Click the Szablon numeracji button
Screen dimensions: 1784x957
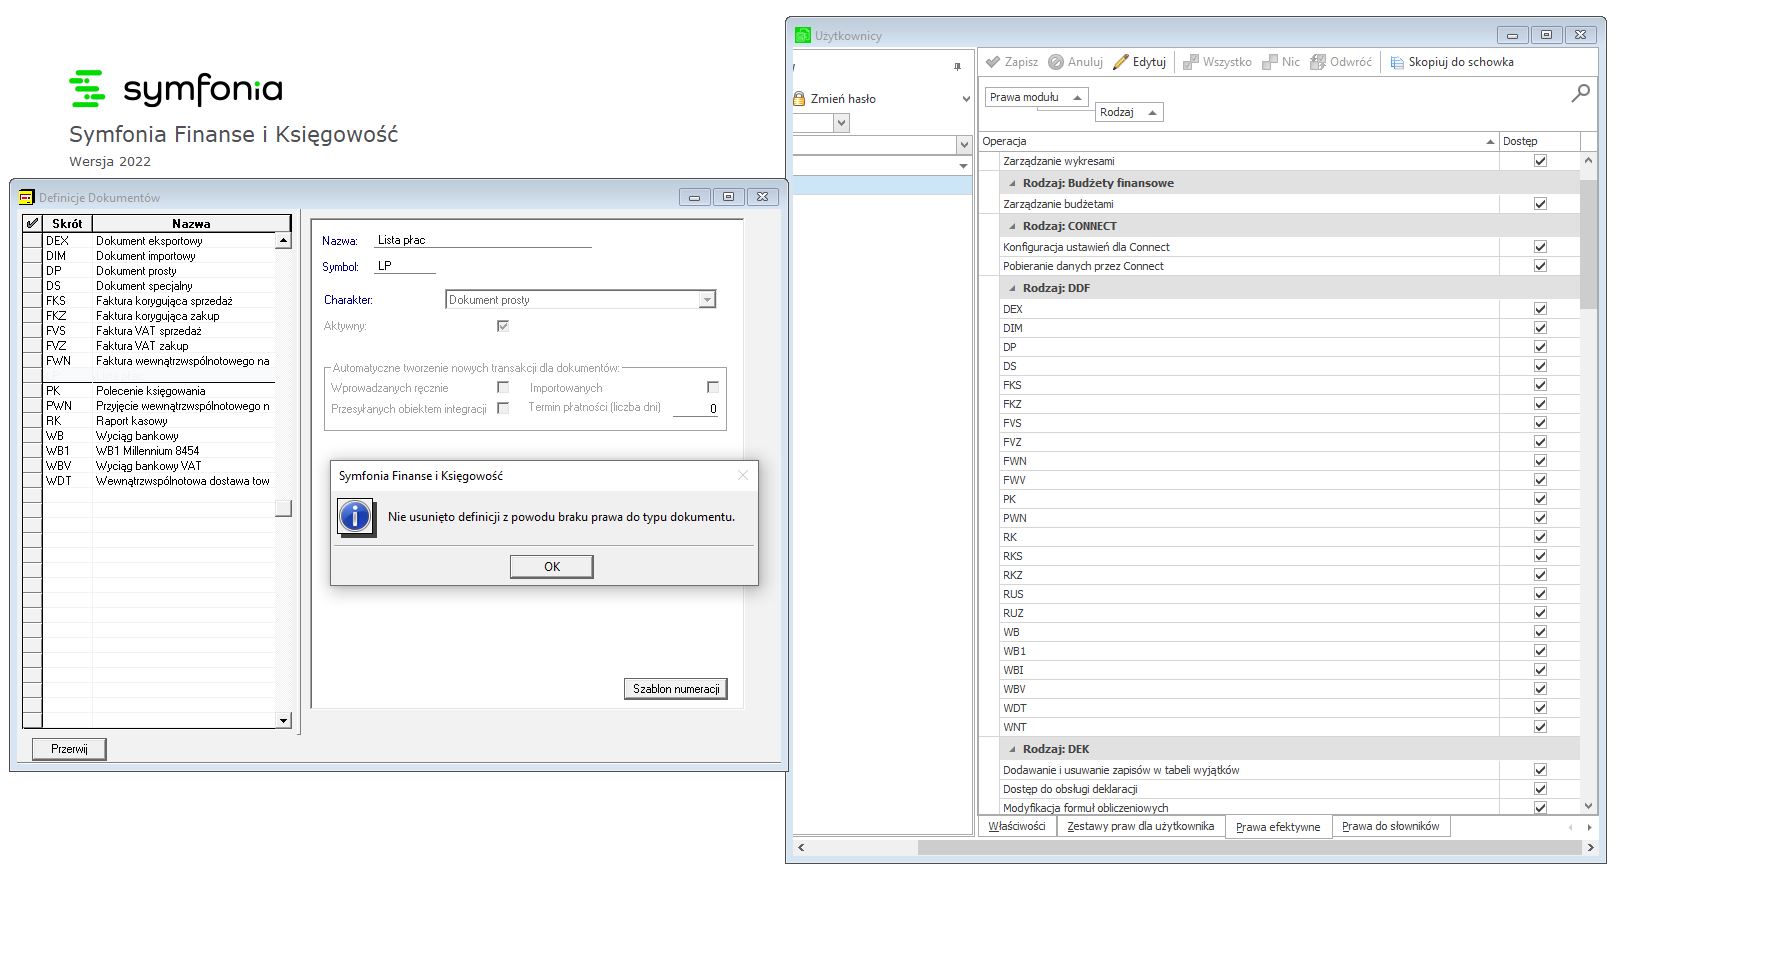(675, 689)
